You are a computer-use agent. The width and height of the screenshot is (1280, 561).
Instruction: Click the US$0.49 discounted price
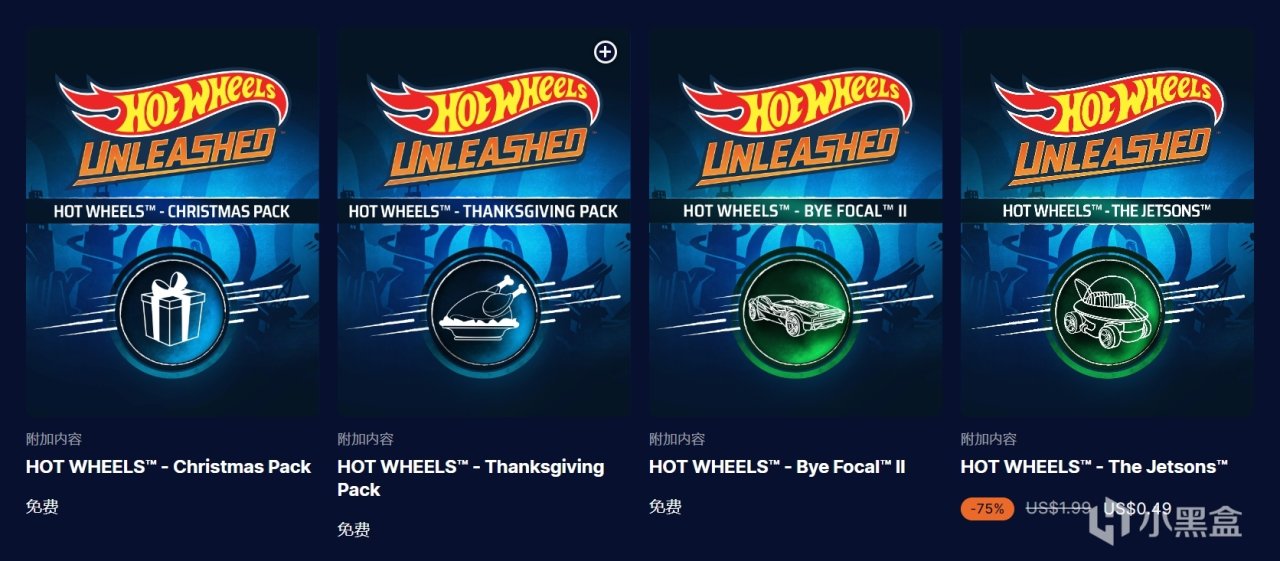click(1137, 508)
